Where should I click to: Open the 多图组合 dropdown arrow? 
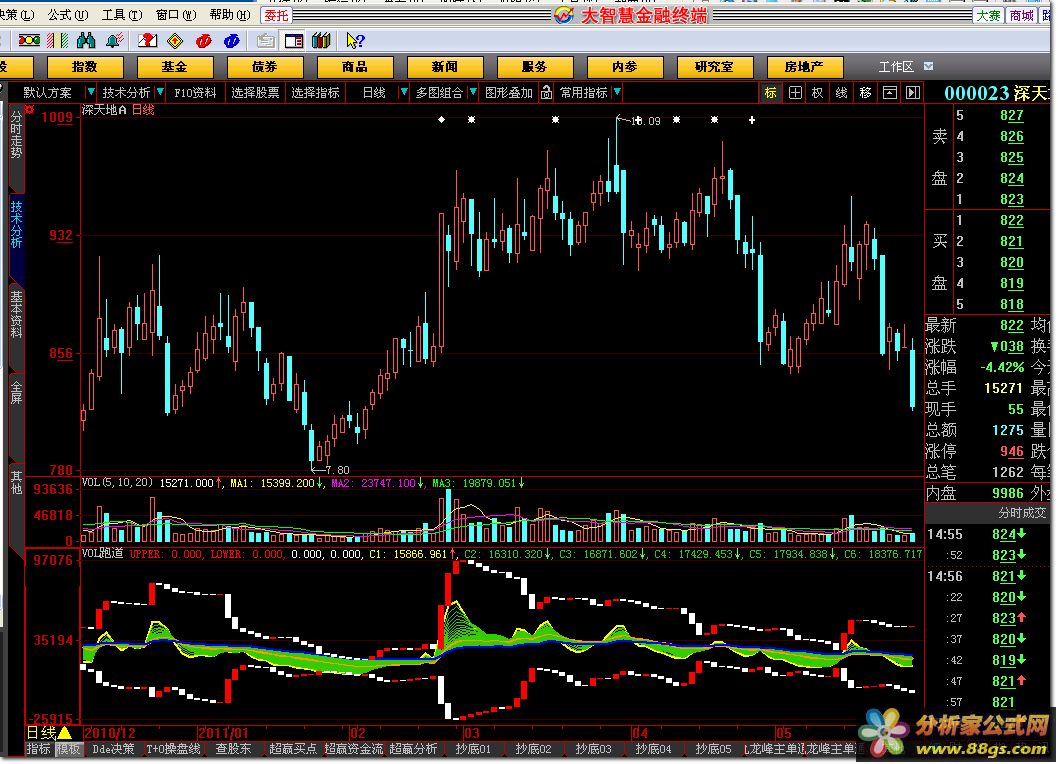473,92
